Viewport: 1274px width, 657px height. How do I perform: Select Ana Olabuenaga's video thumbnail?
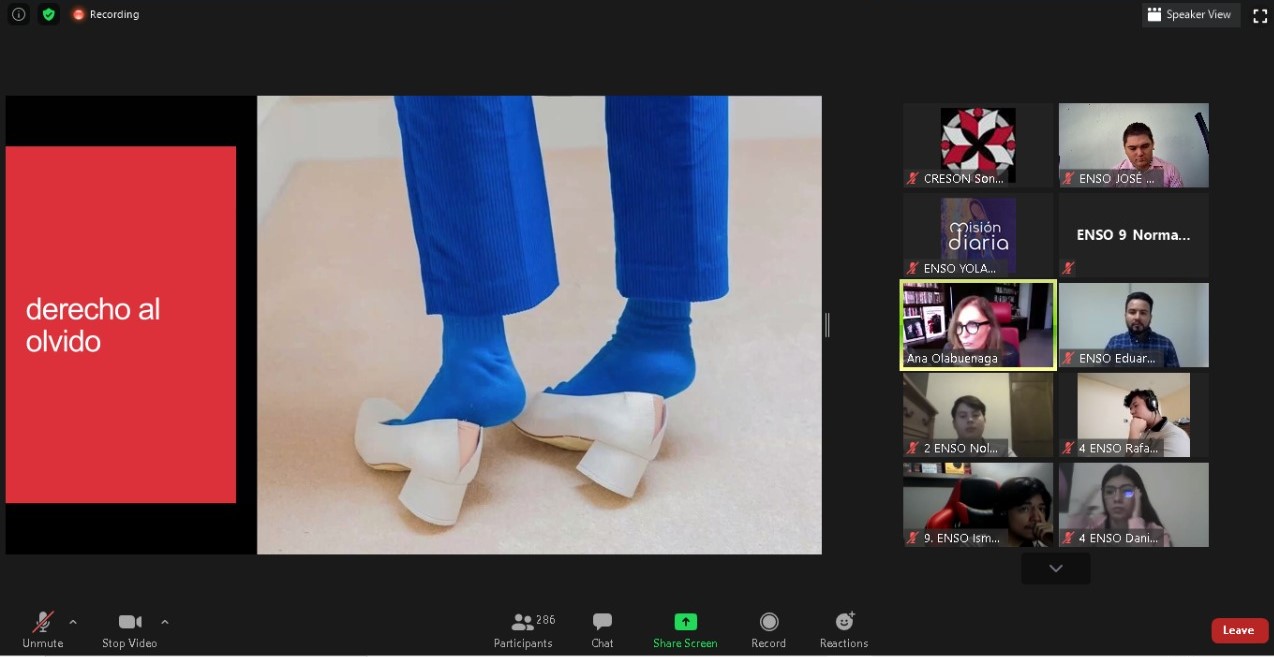click(978, 325)
